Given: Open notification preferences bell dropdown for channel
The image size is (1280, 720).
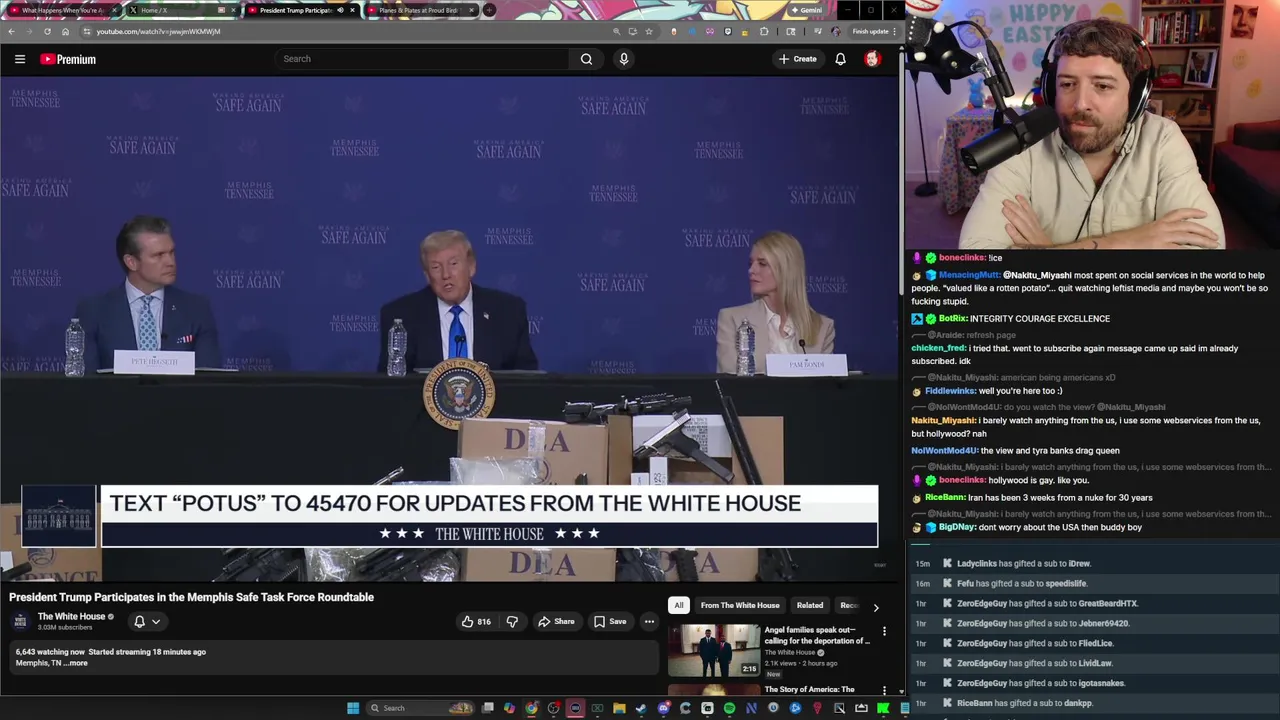Looking at the screenshot, I should (147, 621).
